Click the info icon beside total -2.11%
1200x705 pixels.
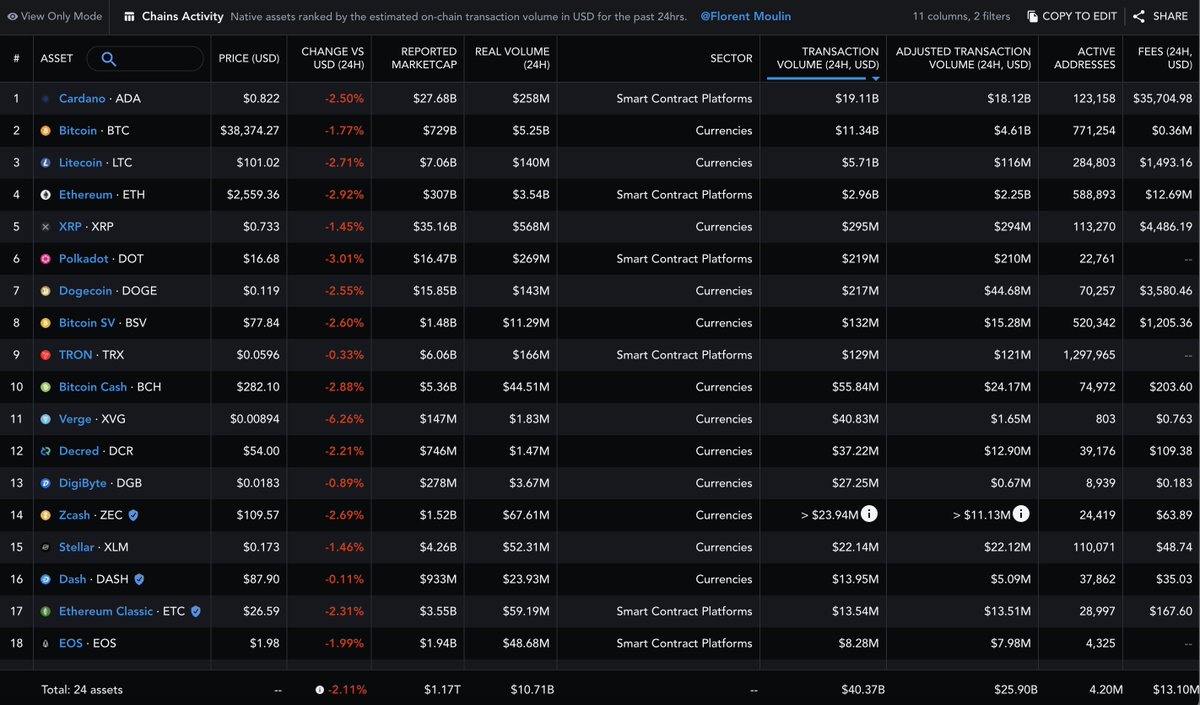[x=319, y=690]
